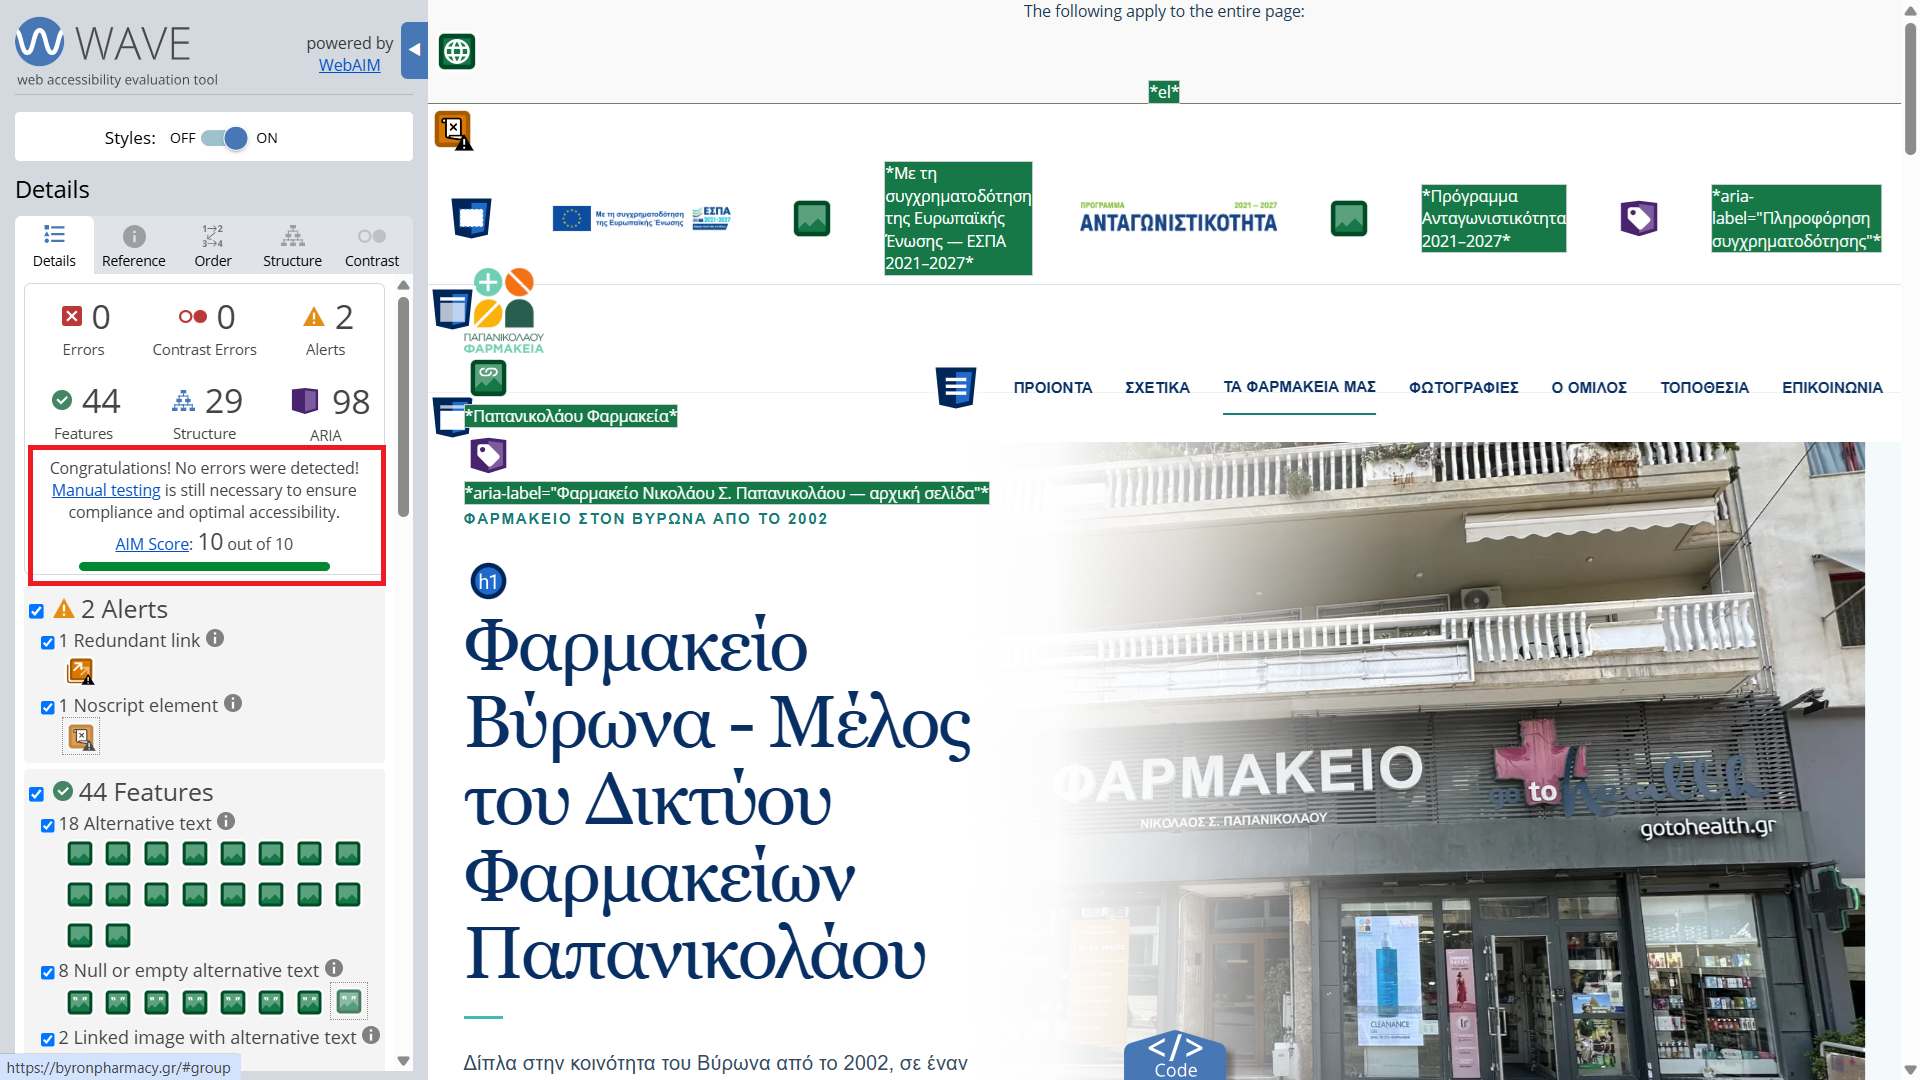Uncheck the 1 Redundant link checkbox

point(48,642)
